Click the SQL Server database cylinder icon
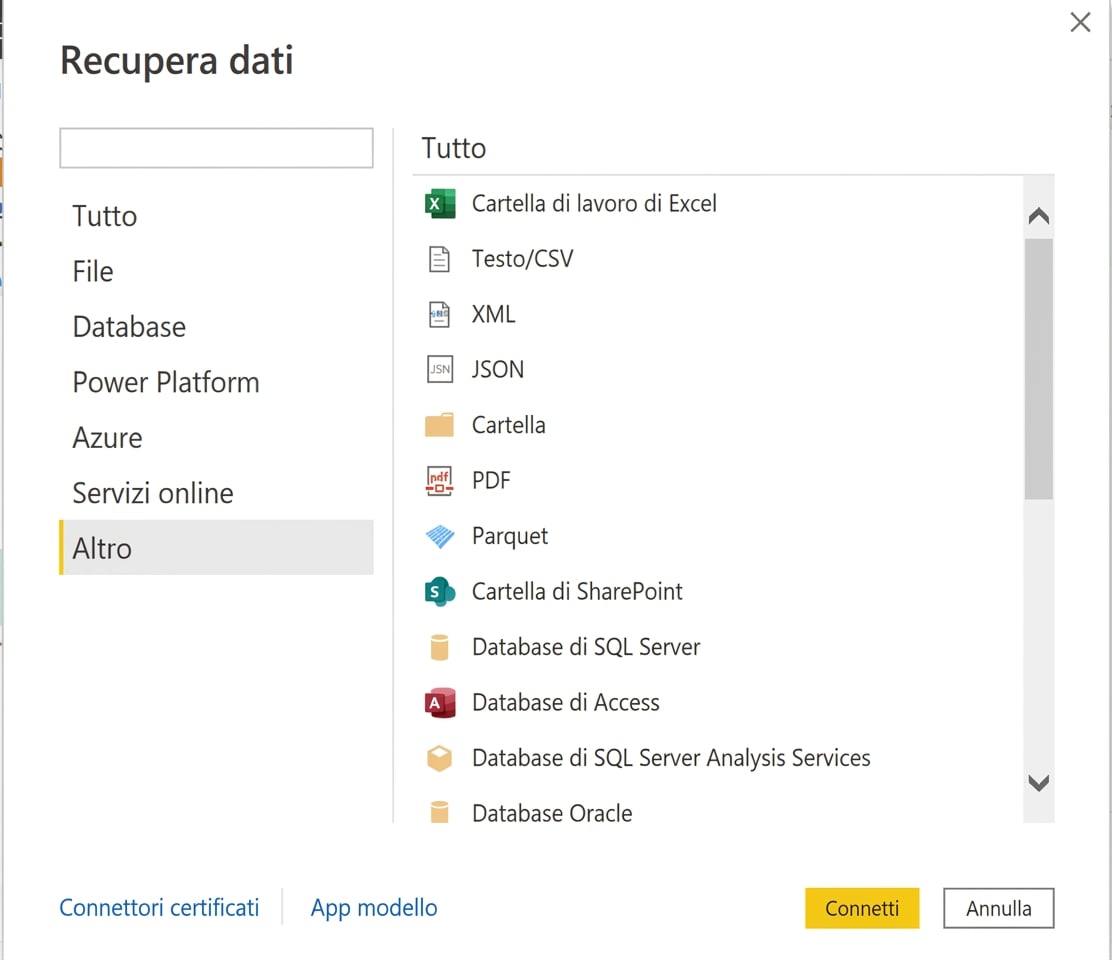Screen dimensions: 1112x960 click(x=440, y=647)
